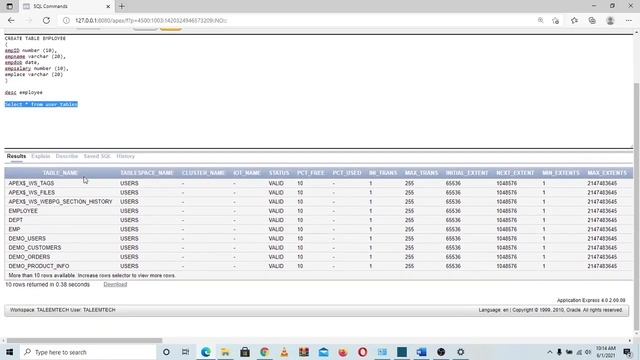This screenshot has width=640, height=360.
Task: Click the NEXT_EXTENT column header
Action: click(515, 173)
